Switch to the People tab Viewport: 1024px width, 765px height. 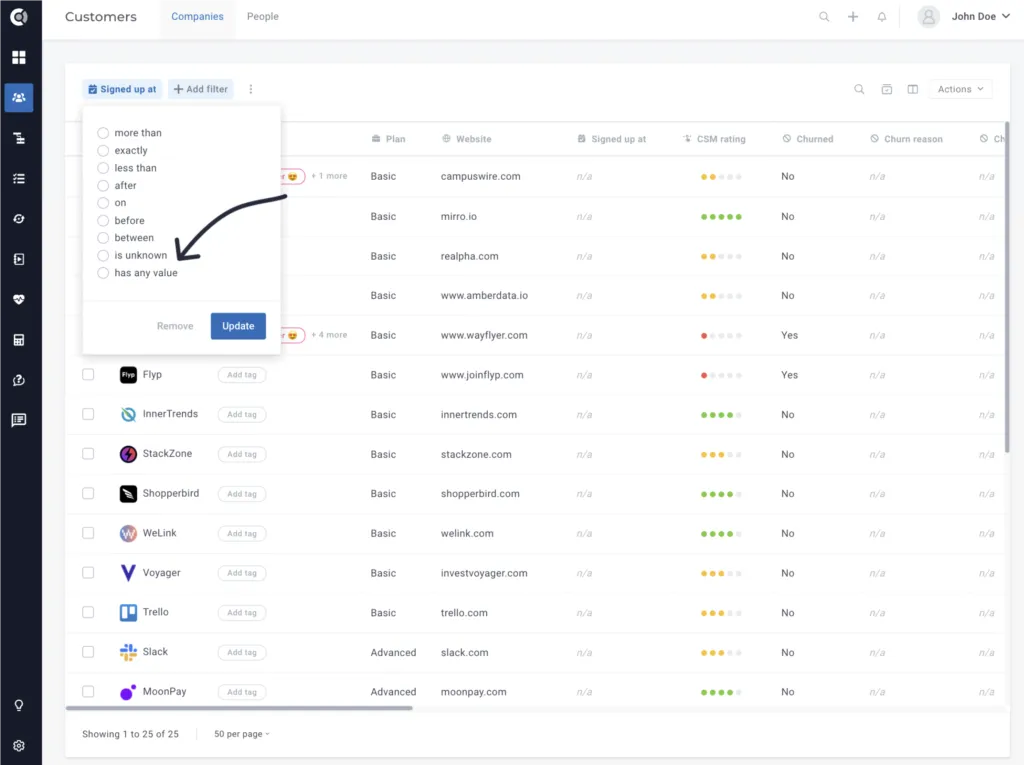coord(263,17)
